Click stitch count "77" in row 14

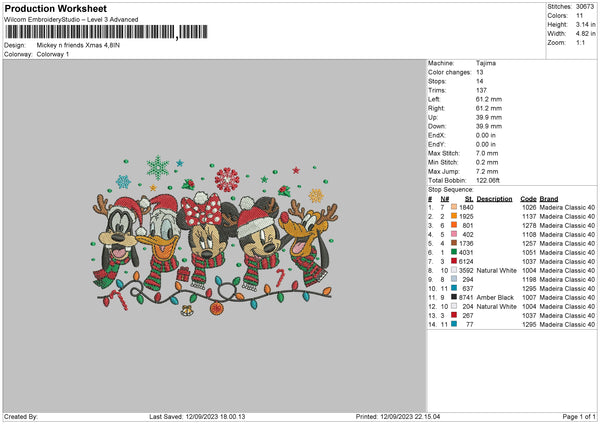click(470, 324)
